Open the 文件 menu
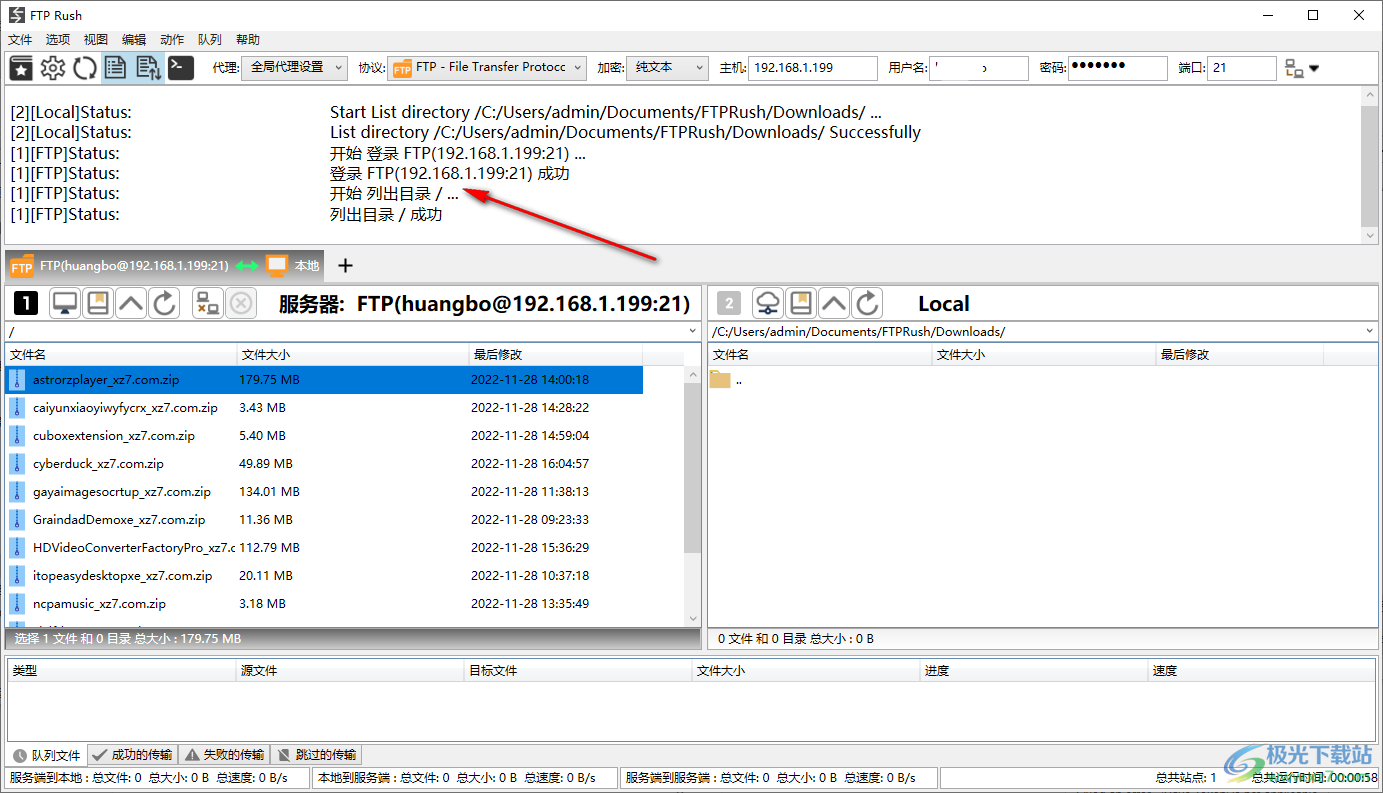The height and width of the screenshot is (793, 1383). [x=20, y=40]
